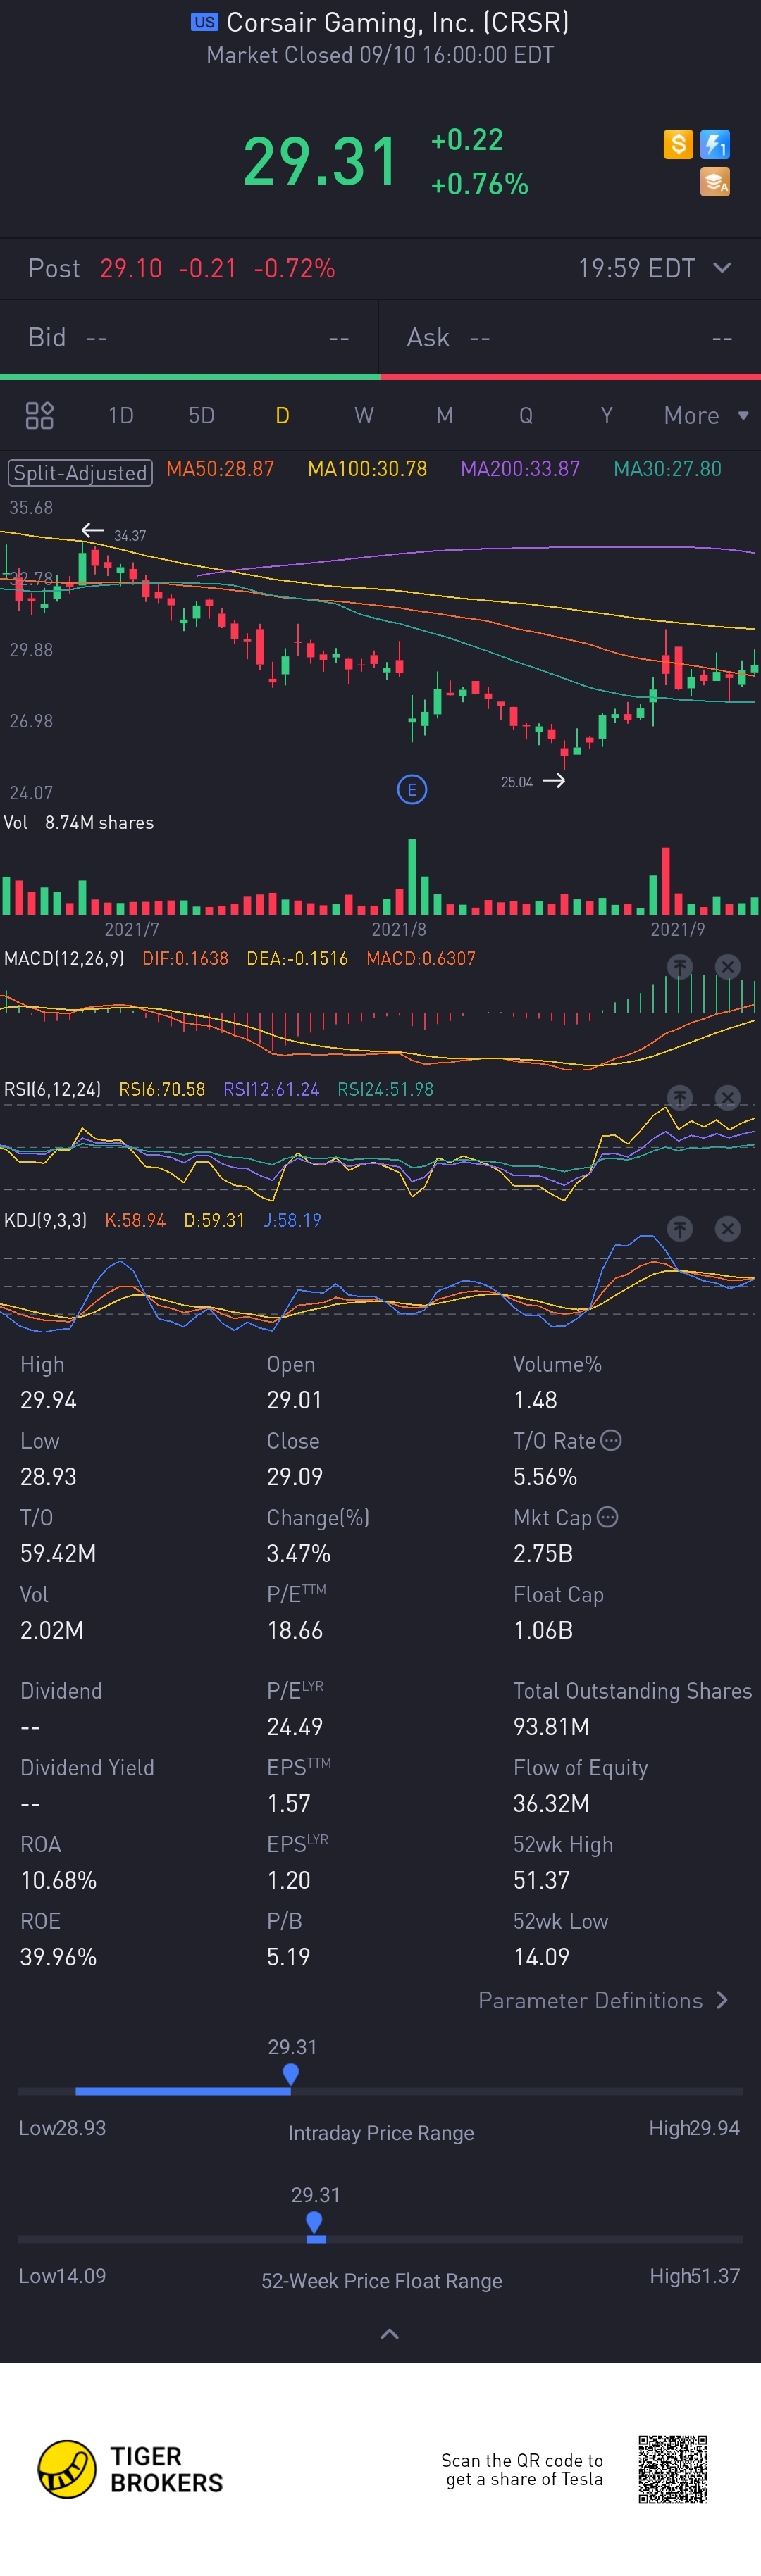Tap the Scan the QR code text
The height and width of the screenshot is (2576, 761).
(x=522, y=2469)
